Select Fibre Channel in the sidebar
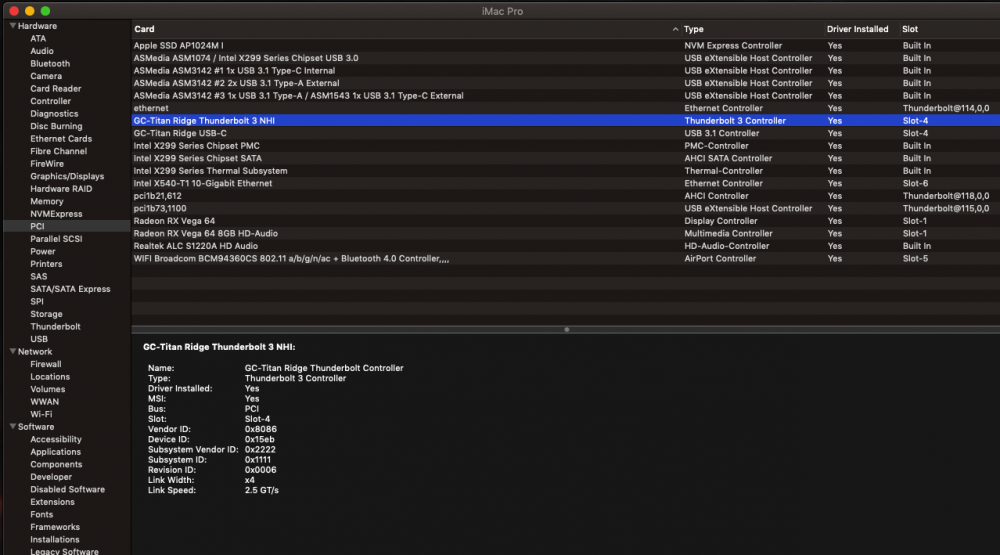This screenshot has height=555, width=1000. click(58, 151)
